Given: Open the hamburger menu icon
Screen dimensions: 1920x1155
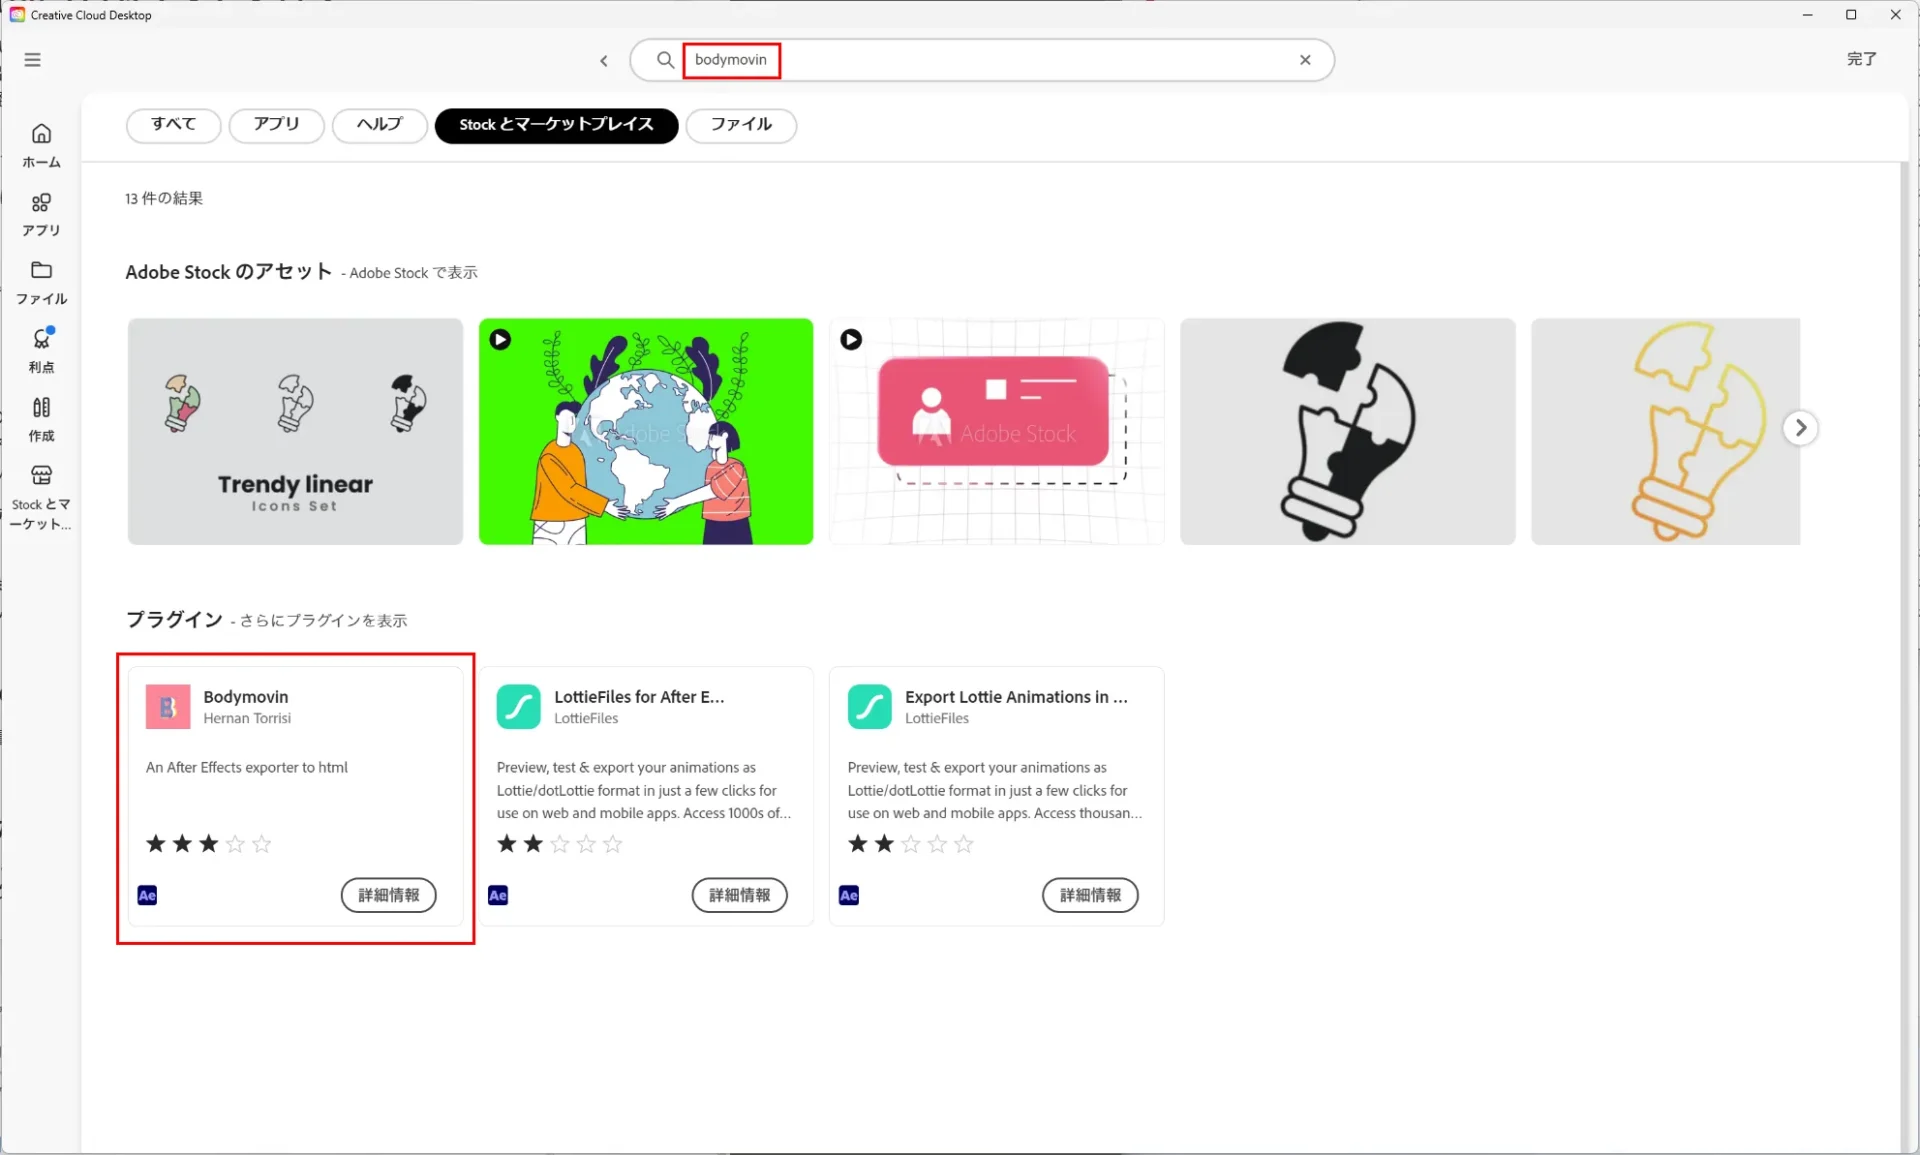Looking at the screenshot, I should point(32,60).
